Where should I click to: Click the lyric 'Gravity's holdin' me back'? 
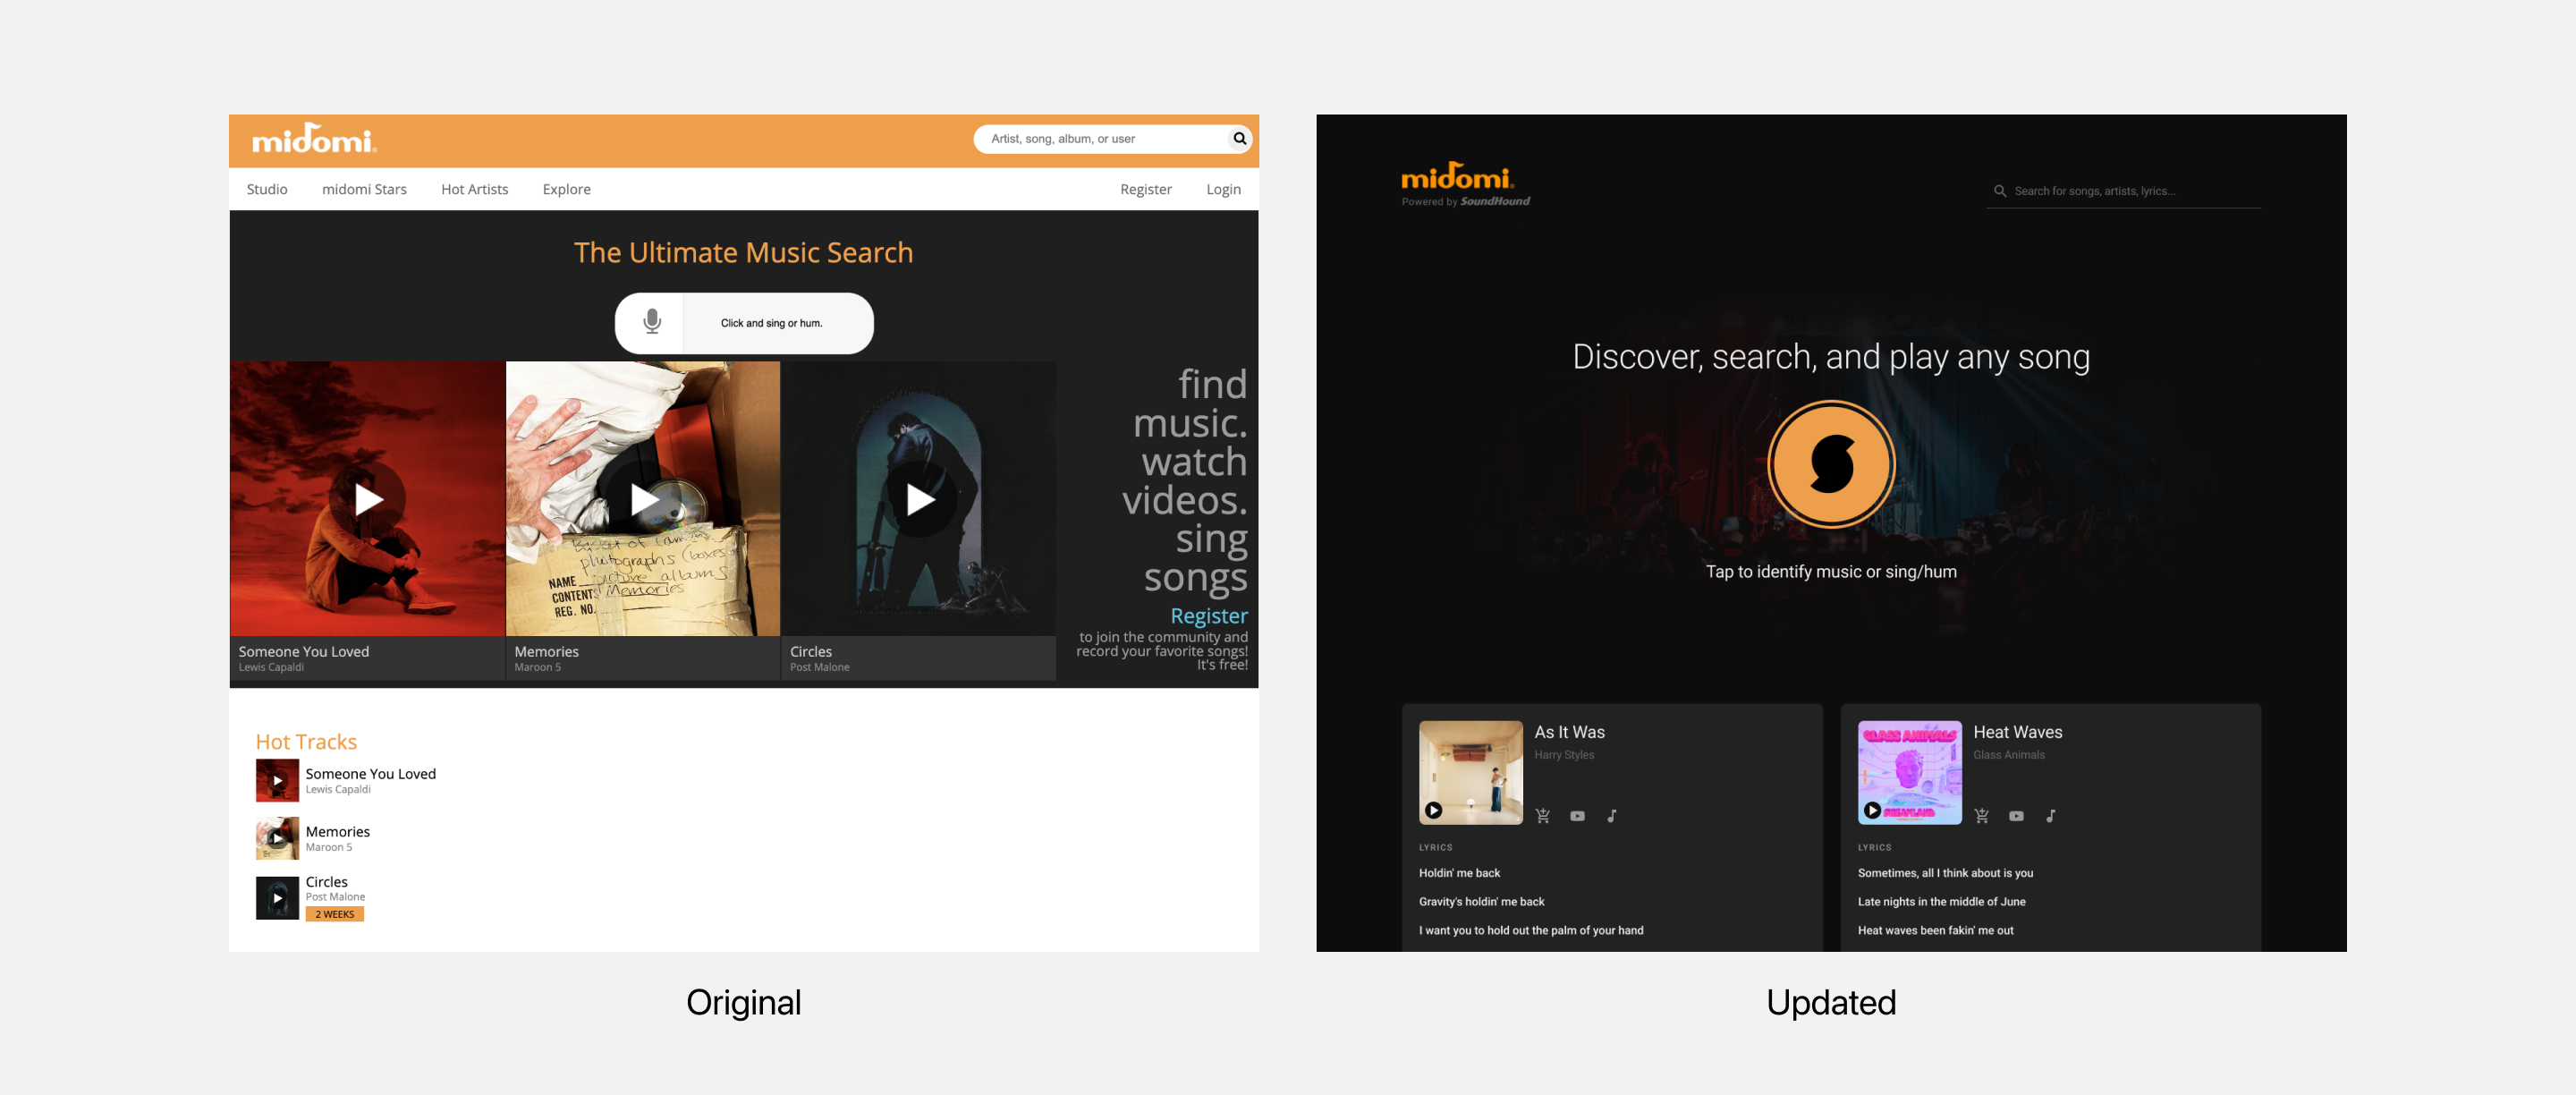tap(1481, 901)
